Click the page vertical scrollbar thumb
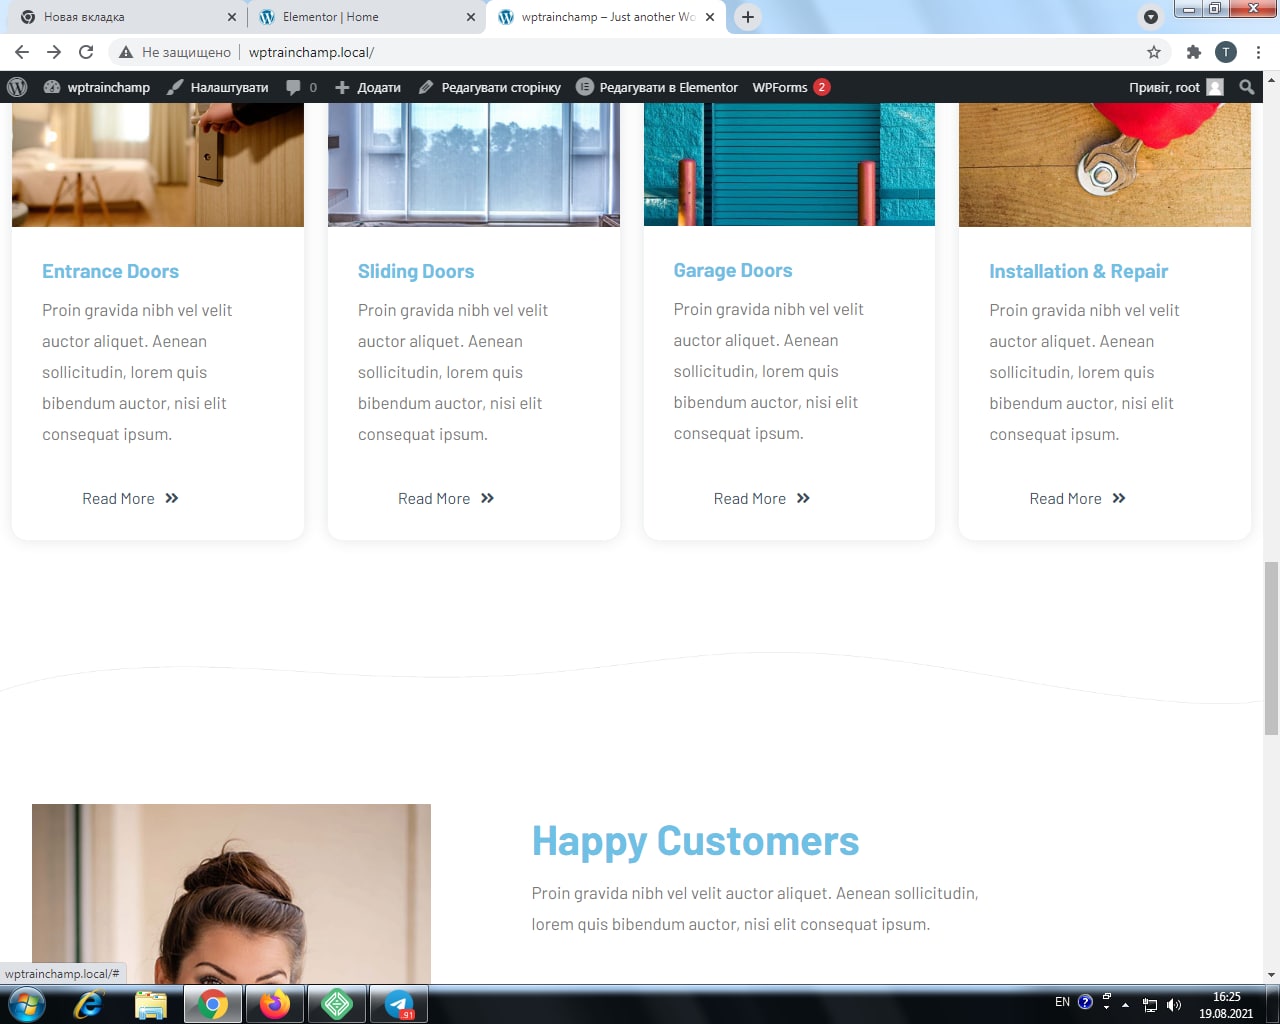 1271,648
